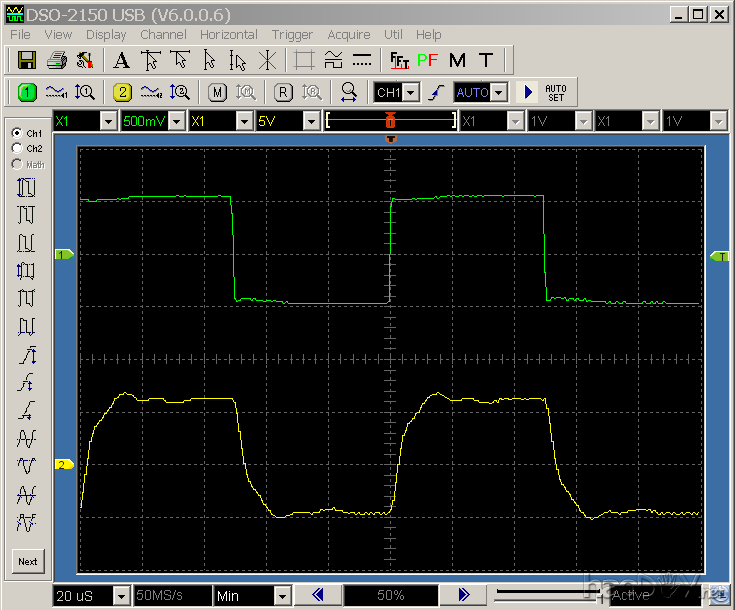Open the Acquire menu
The width and height of the screenshot is (735, 610).
349,34
